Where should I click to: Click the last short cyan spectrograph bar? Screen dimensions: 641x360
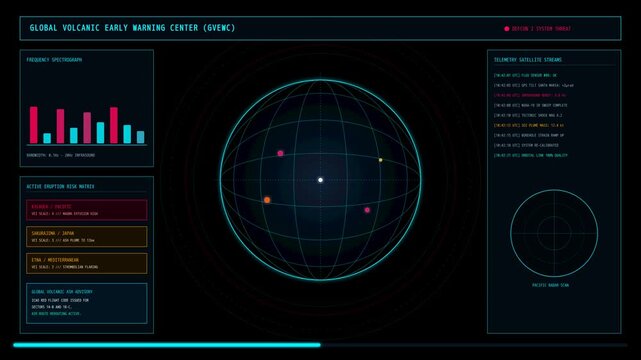point(140,137)
